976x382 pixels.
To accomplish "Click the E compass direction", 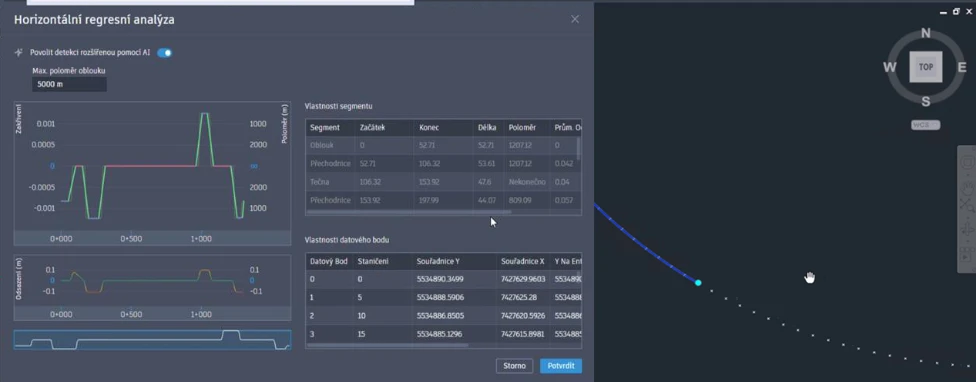I will [x=962, y=67].
